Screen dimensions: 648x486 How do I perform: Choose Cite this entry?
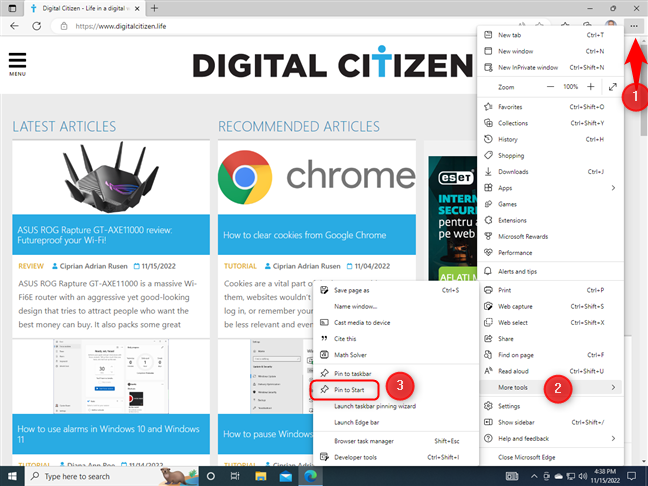(x=396, y=338)
